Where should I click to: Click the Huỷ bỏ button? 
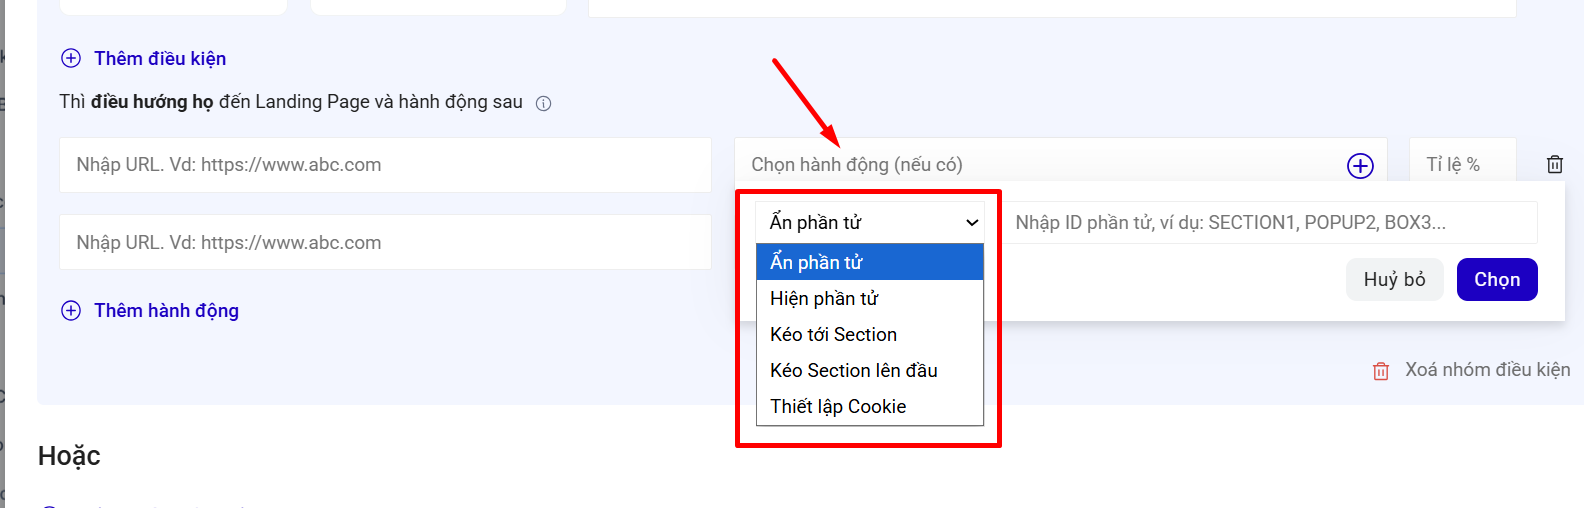(1395, 280)
